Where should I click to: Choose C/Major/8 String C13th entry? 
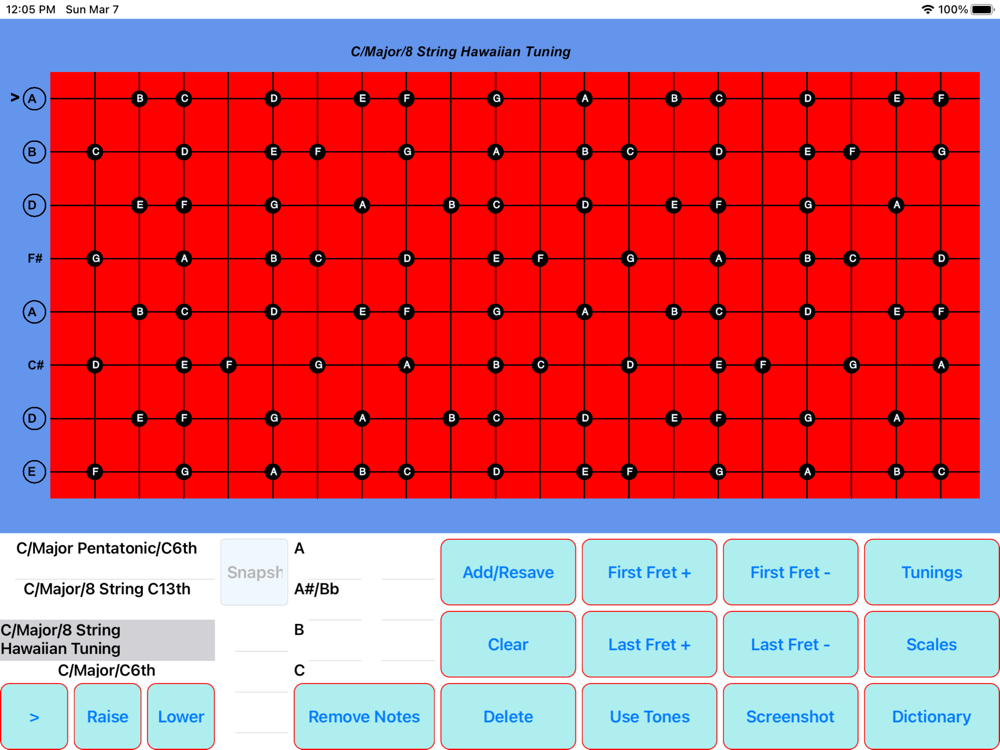107,589
